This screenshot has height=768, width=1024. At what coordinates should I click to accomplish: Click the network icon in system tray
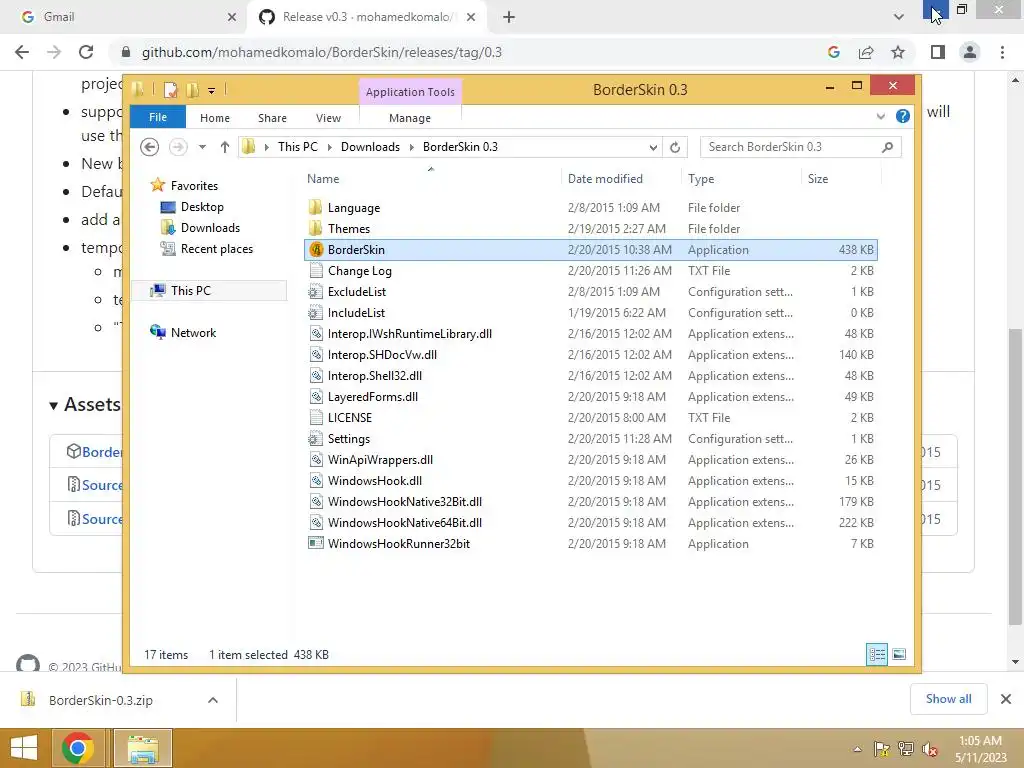905,749
